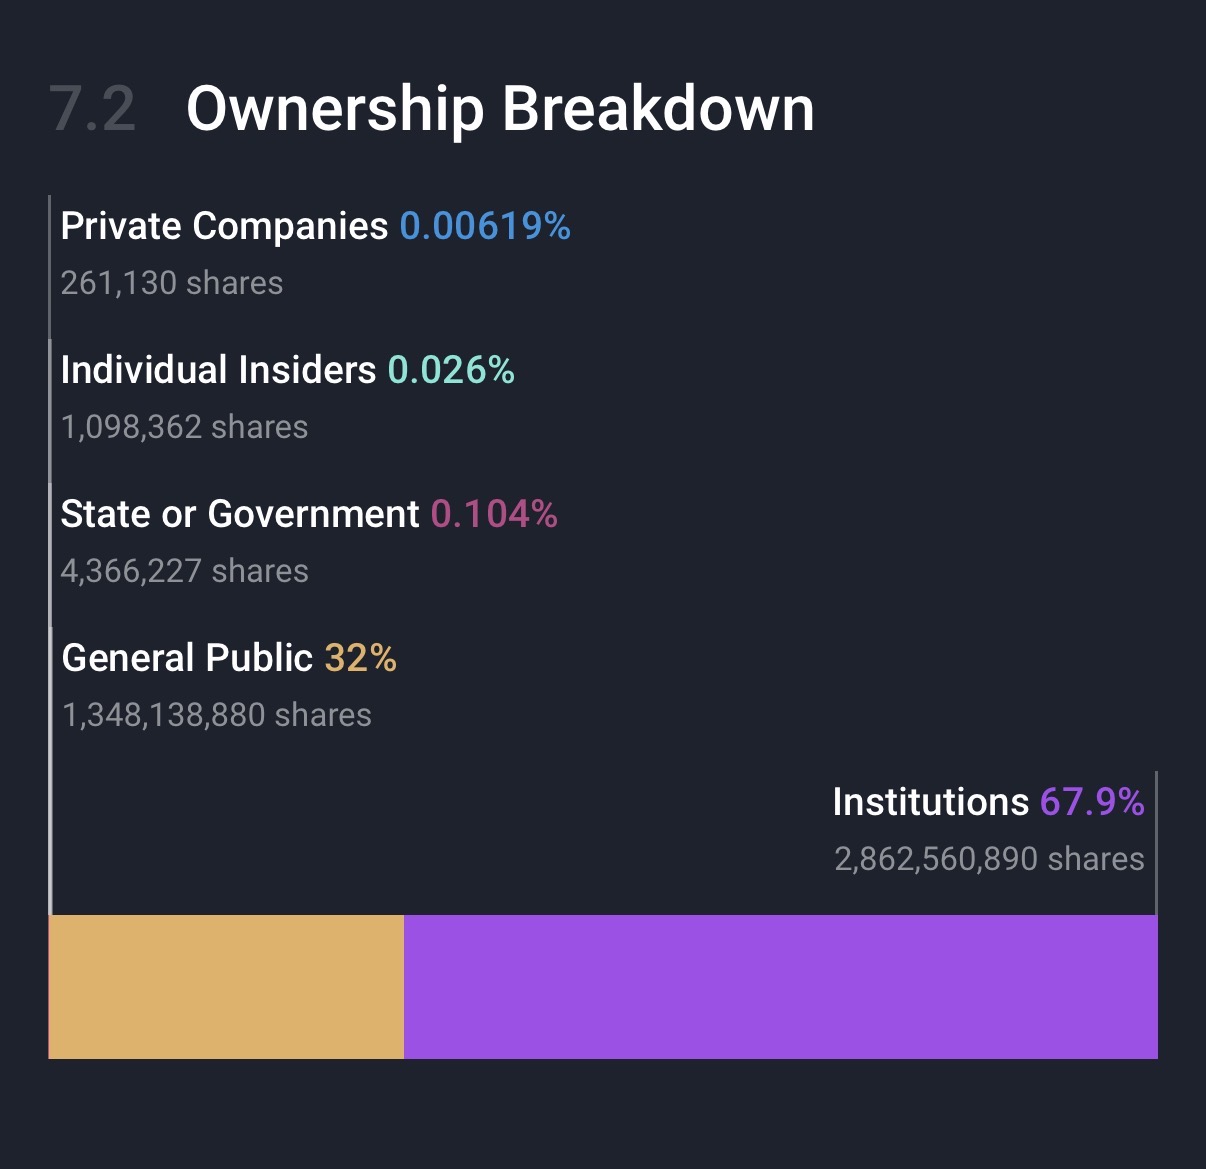Screen dimensions: 1206x1169
Task: Click the Institutions label
Action: click(930, 802)
